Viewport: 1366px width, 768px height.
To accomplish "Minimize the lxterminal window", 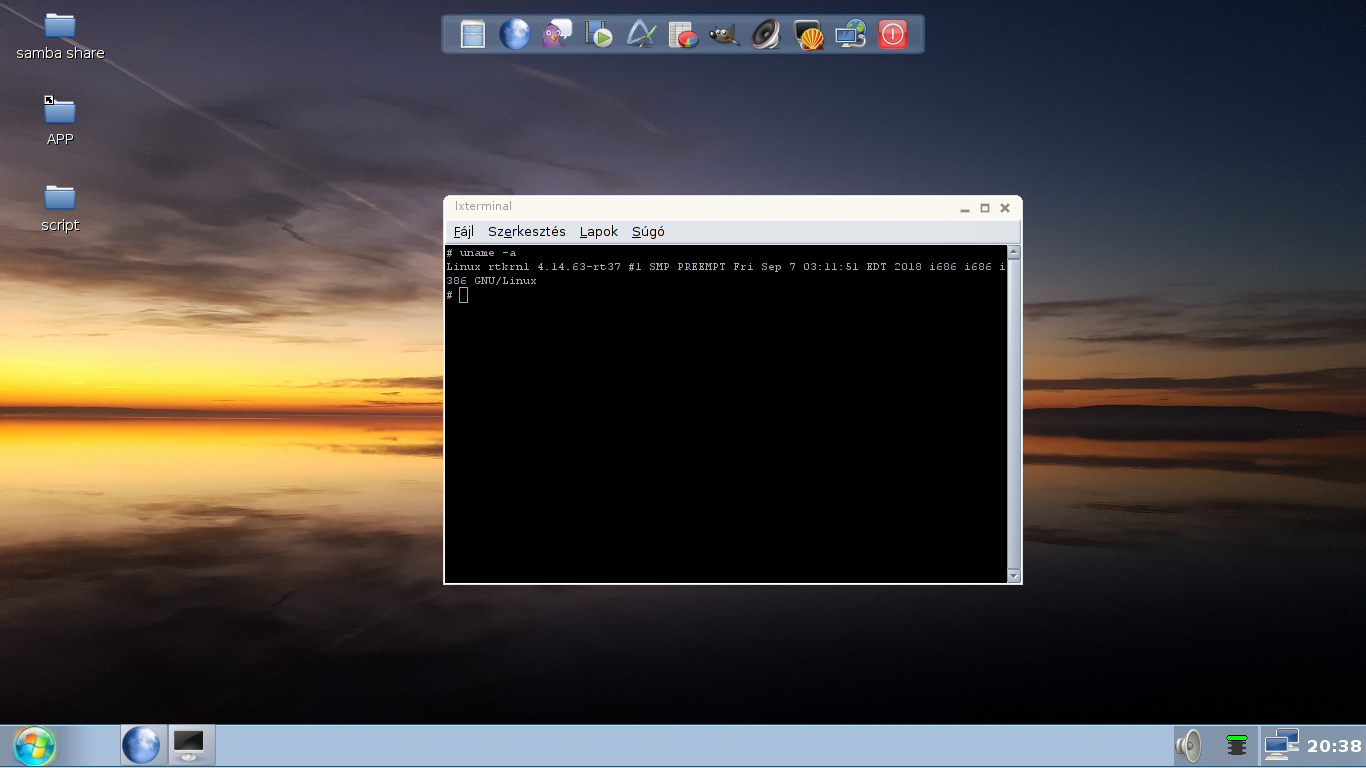I will click(965, 208).
